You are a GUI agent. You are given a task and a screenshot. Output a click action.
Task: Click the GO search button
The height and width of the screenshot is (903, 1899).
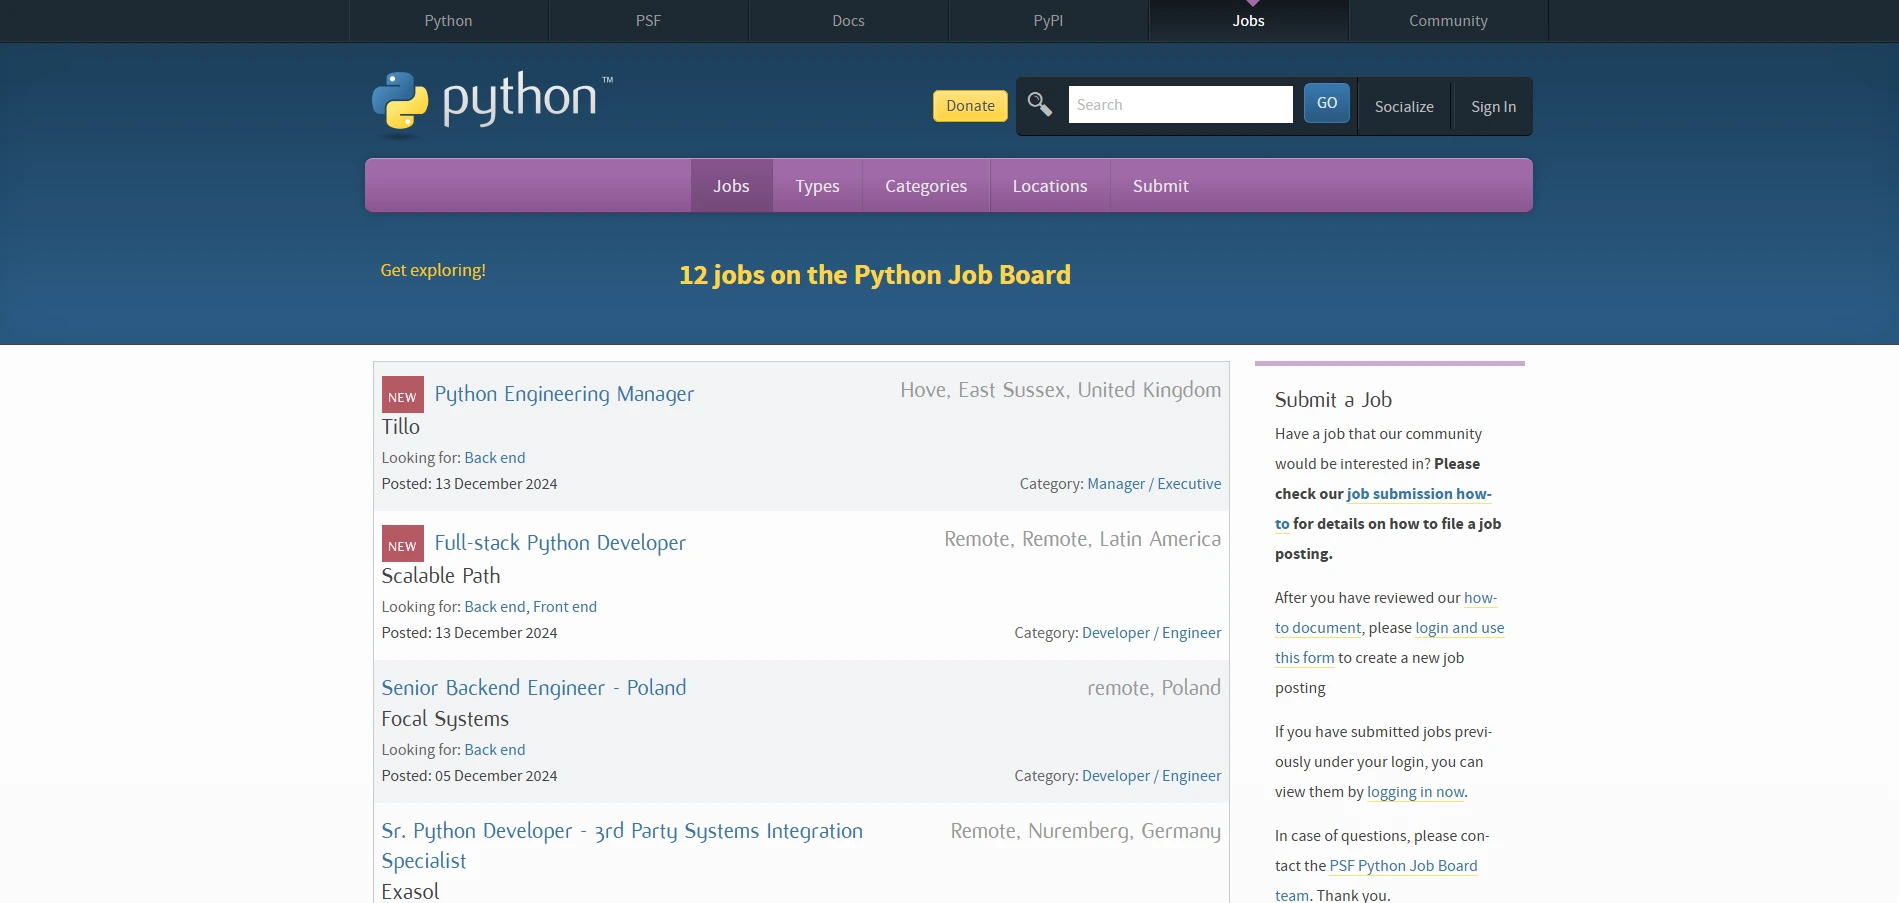coord(1327,103)
